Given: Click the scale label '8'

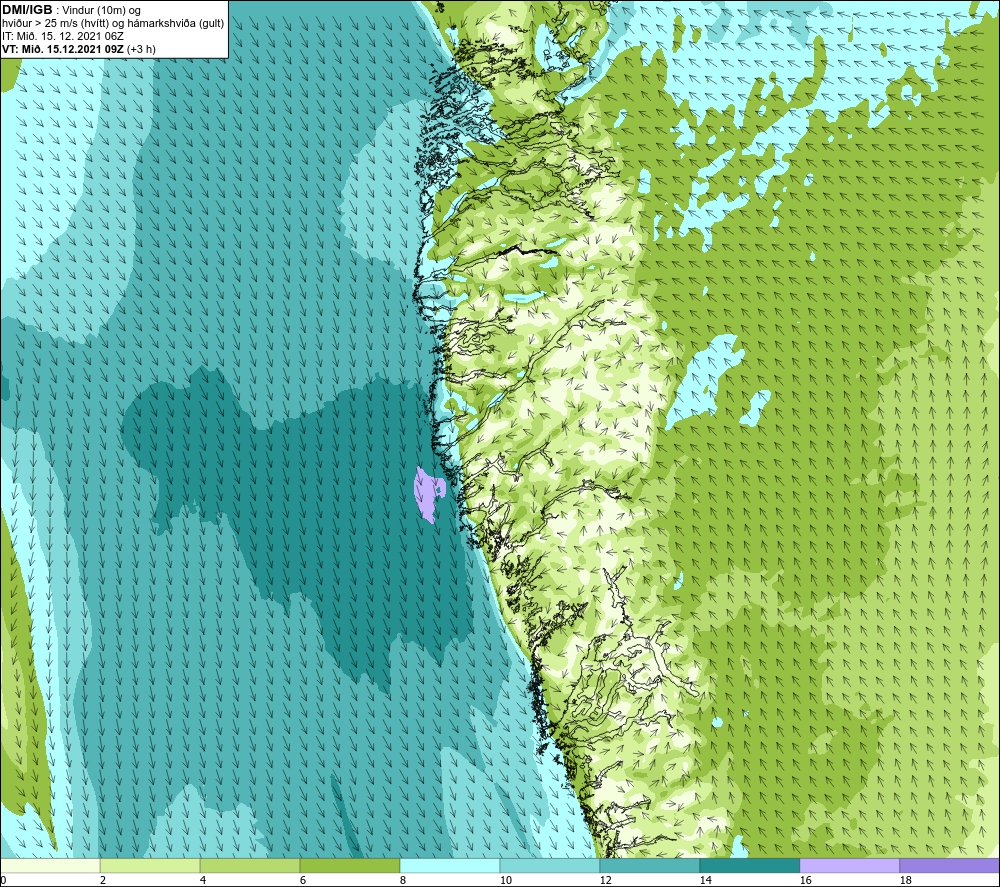Looking at the screenshot, I should [x=403, y=881].
